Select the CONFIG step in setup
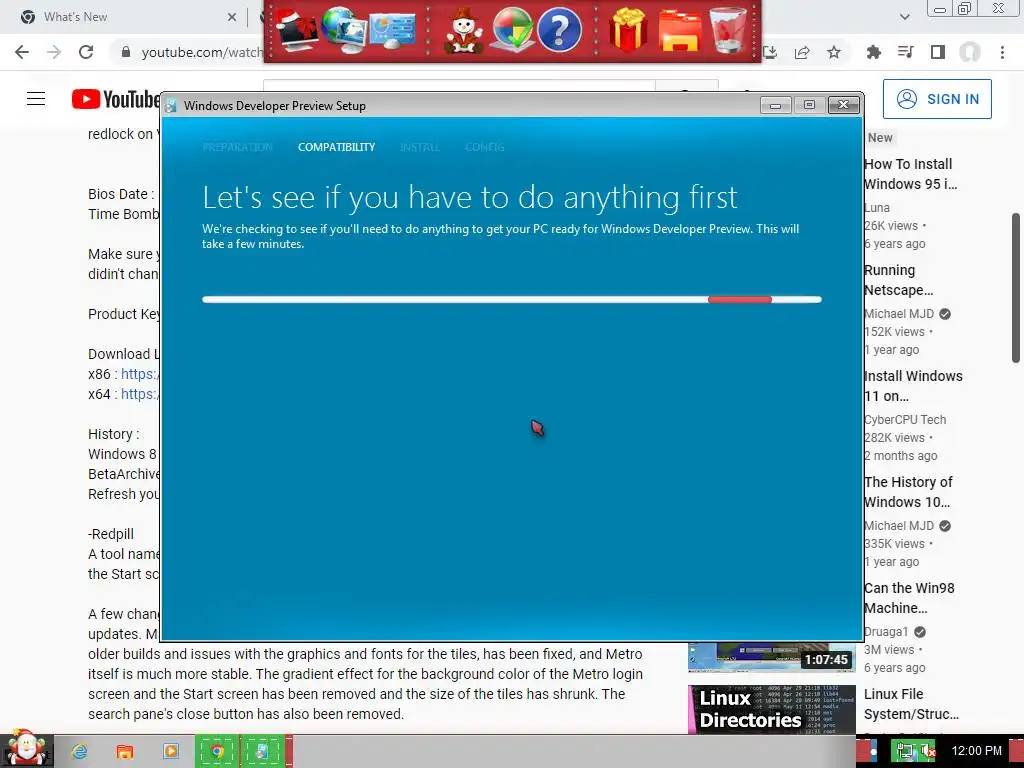This screenshot has height=768, width=1024. pyautogui.click(x=485, y=147)
